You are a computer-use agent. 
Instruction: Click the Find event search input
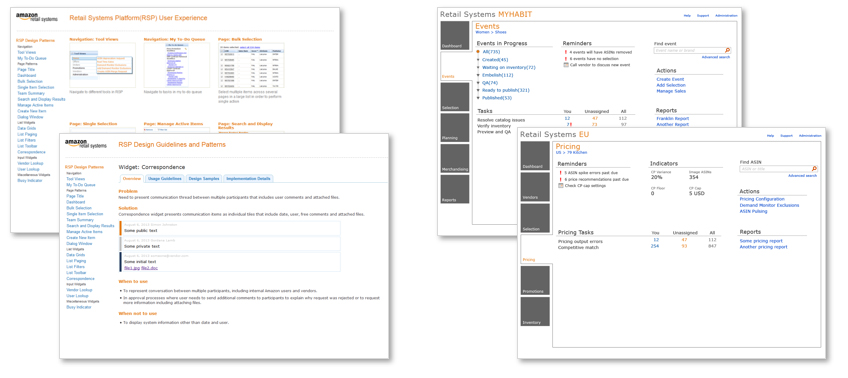click(x=689, y=50)
